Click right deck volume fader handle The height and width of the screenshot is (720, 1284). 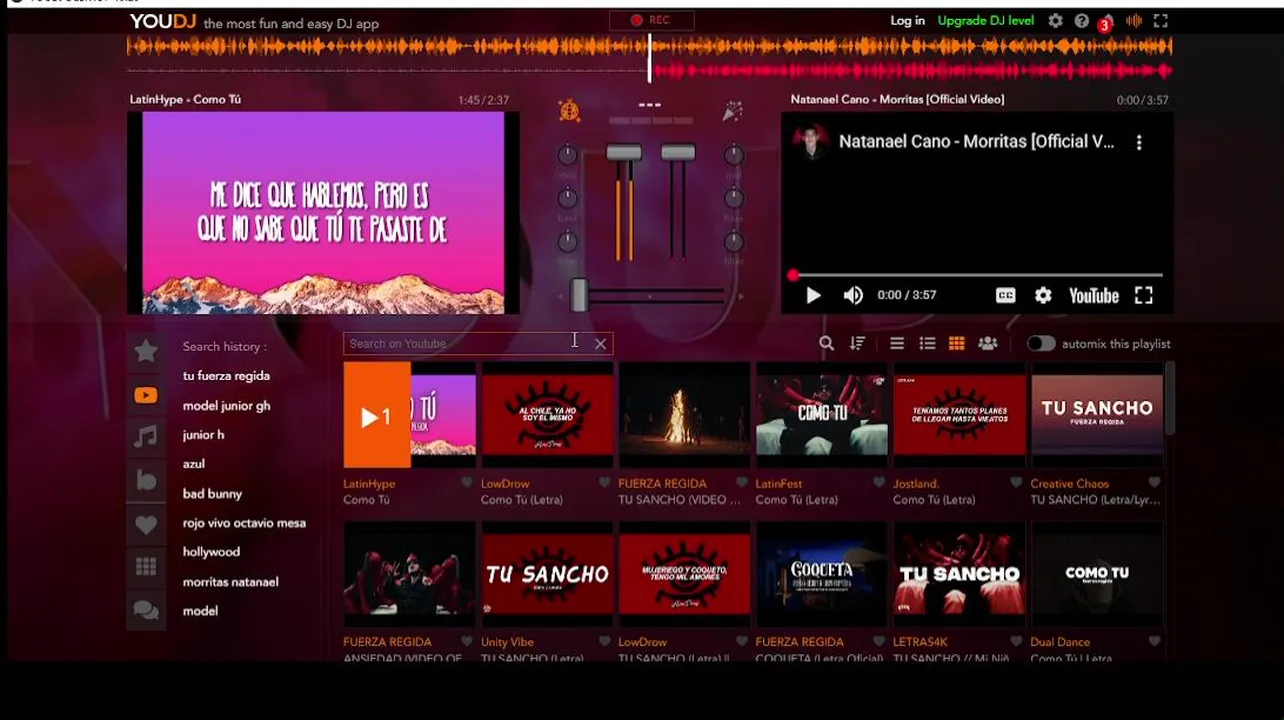point(678,152)
